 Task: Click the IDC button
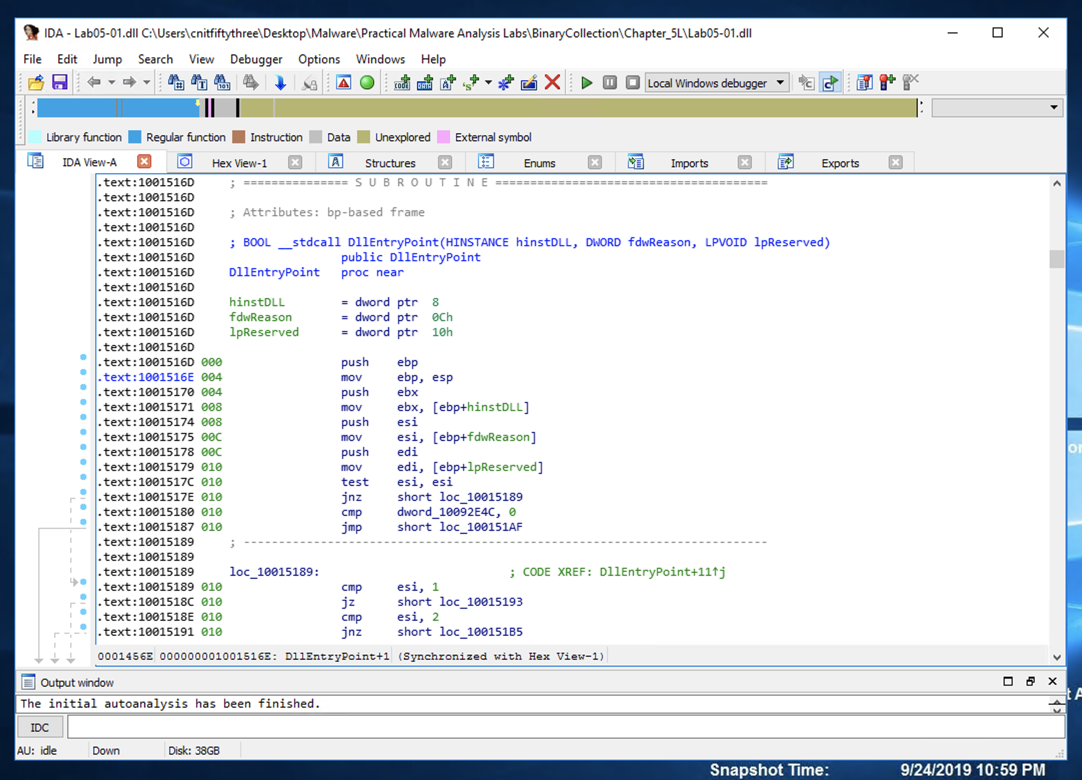click(x=40, y=727)
